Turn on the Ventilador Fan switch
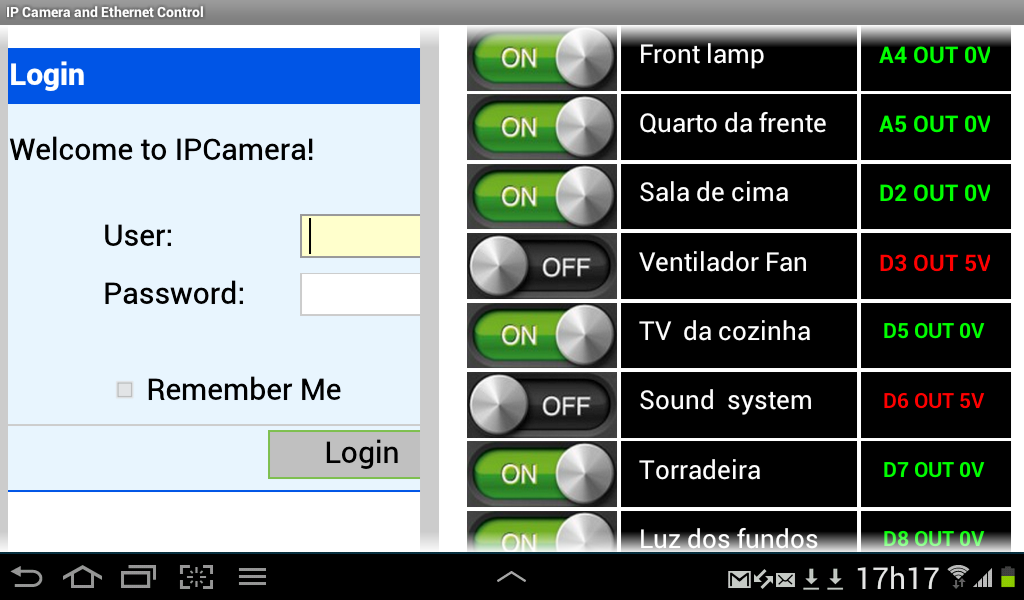Image resolution: width=1024 pixels, height=600 pixels. (542, 266)
